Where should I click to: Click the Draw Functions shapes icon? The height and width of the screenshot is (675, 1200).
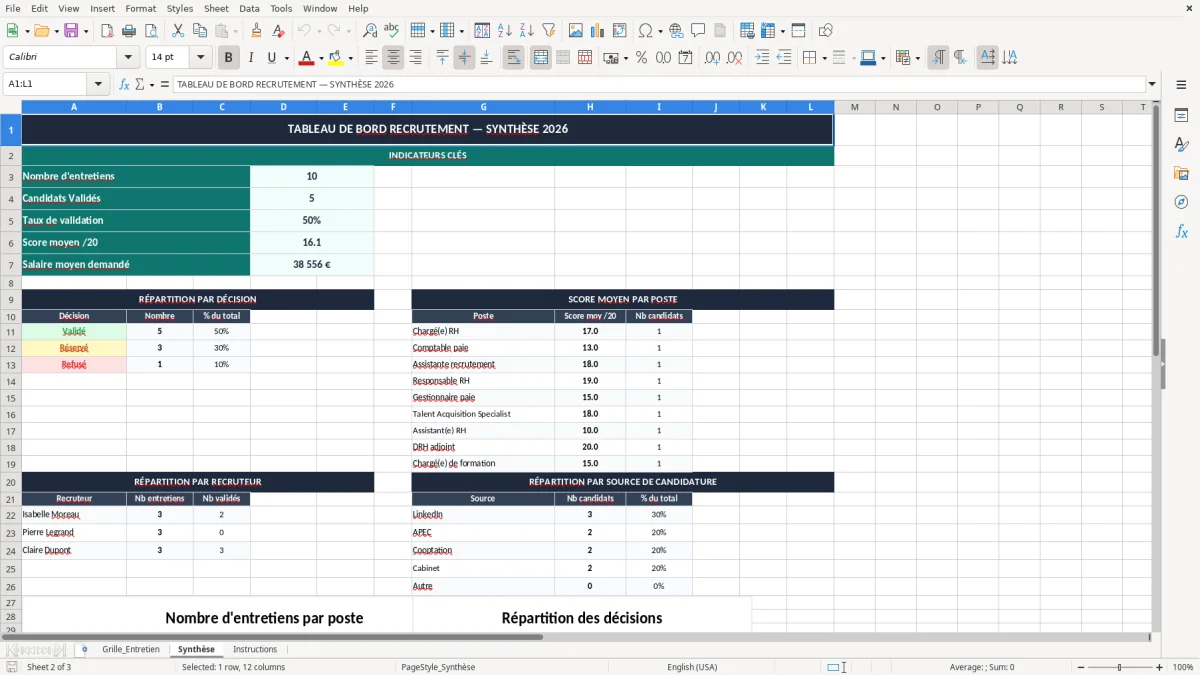click(825, 31)
